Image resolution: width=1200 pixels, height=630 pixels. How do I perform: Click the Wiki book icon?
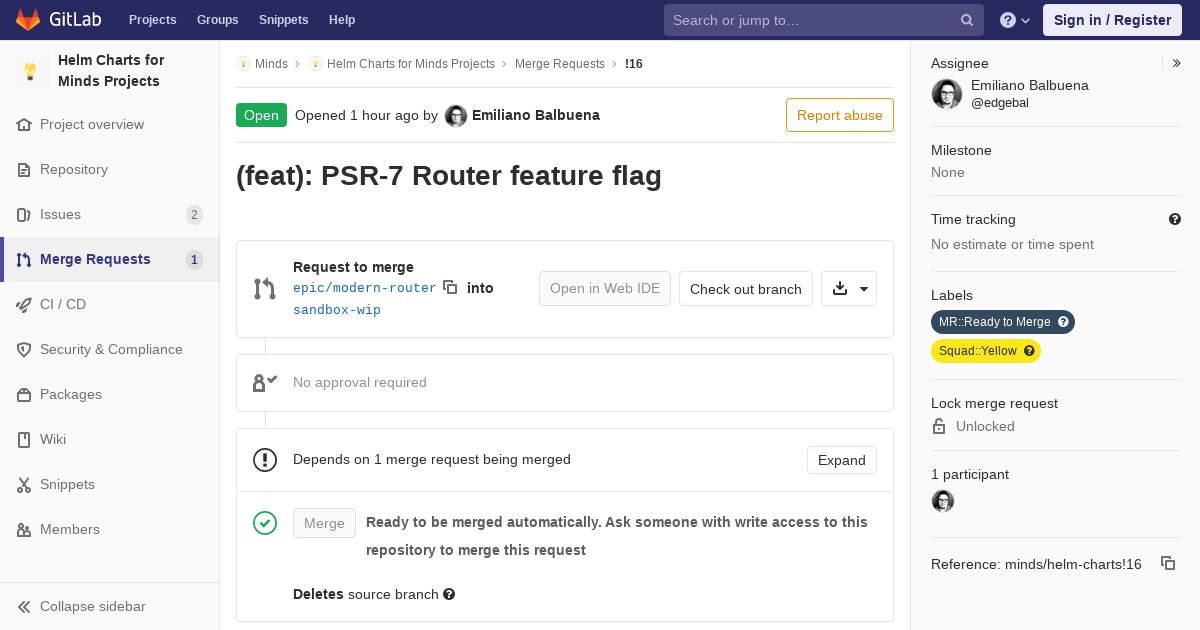pyautogui.click(x=24, y=440)
